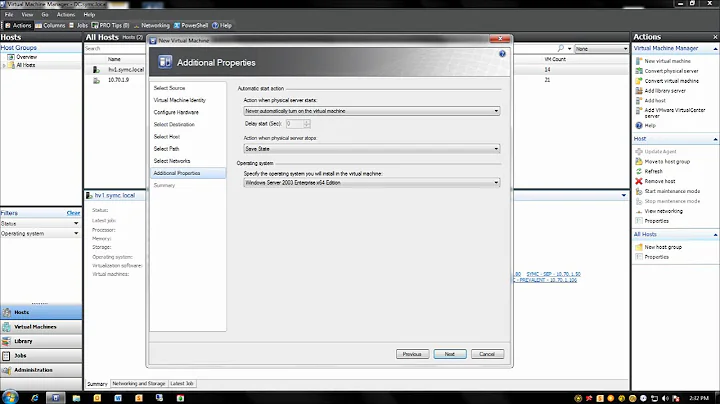Expand the All Hosts tree node
The image size is (720, 404).
coord(4,66)
